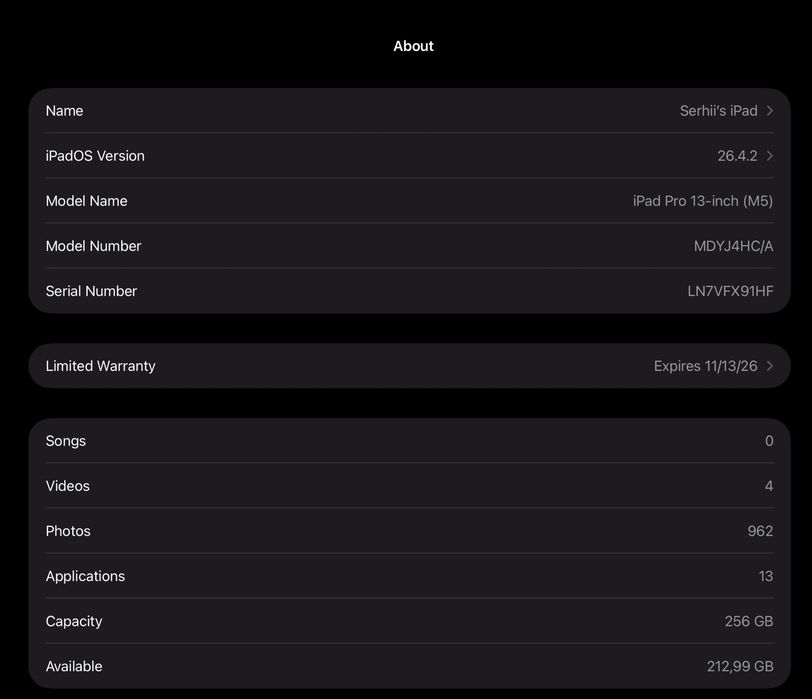The image size is (812, 699).
Task: Tap the Limited Warranty label
Action: pyautogui.click(x=100, y=366)
